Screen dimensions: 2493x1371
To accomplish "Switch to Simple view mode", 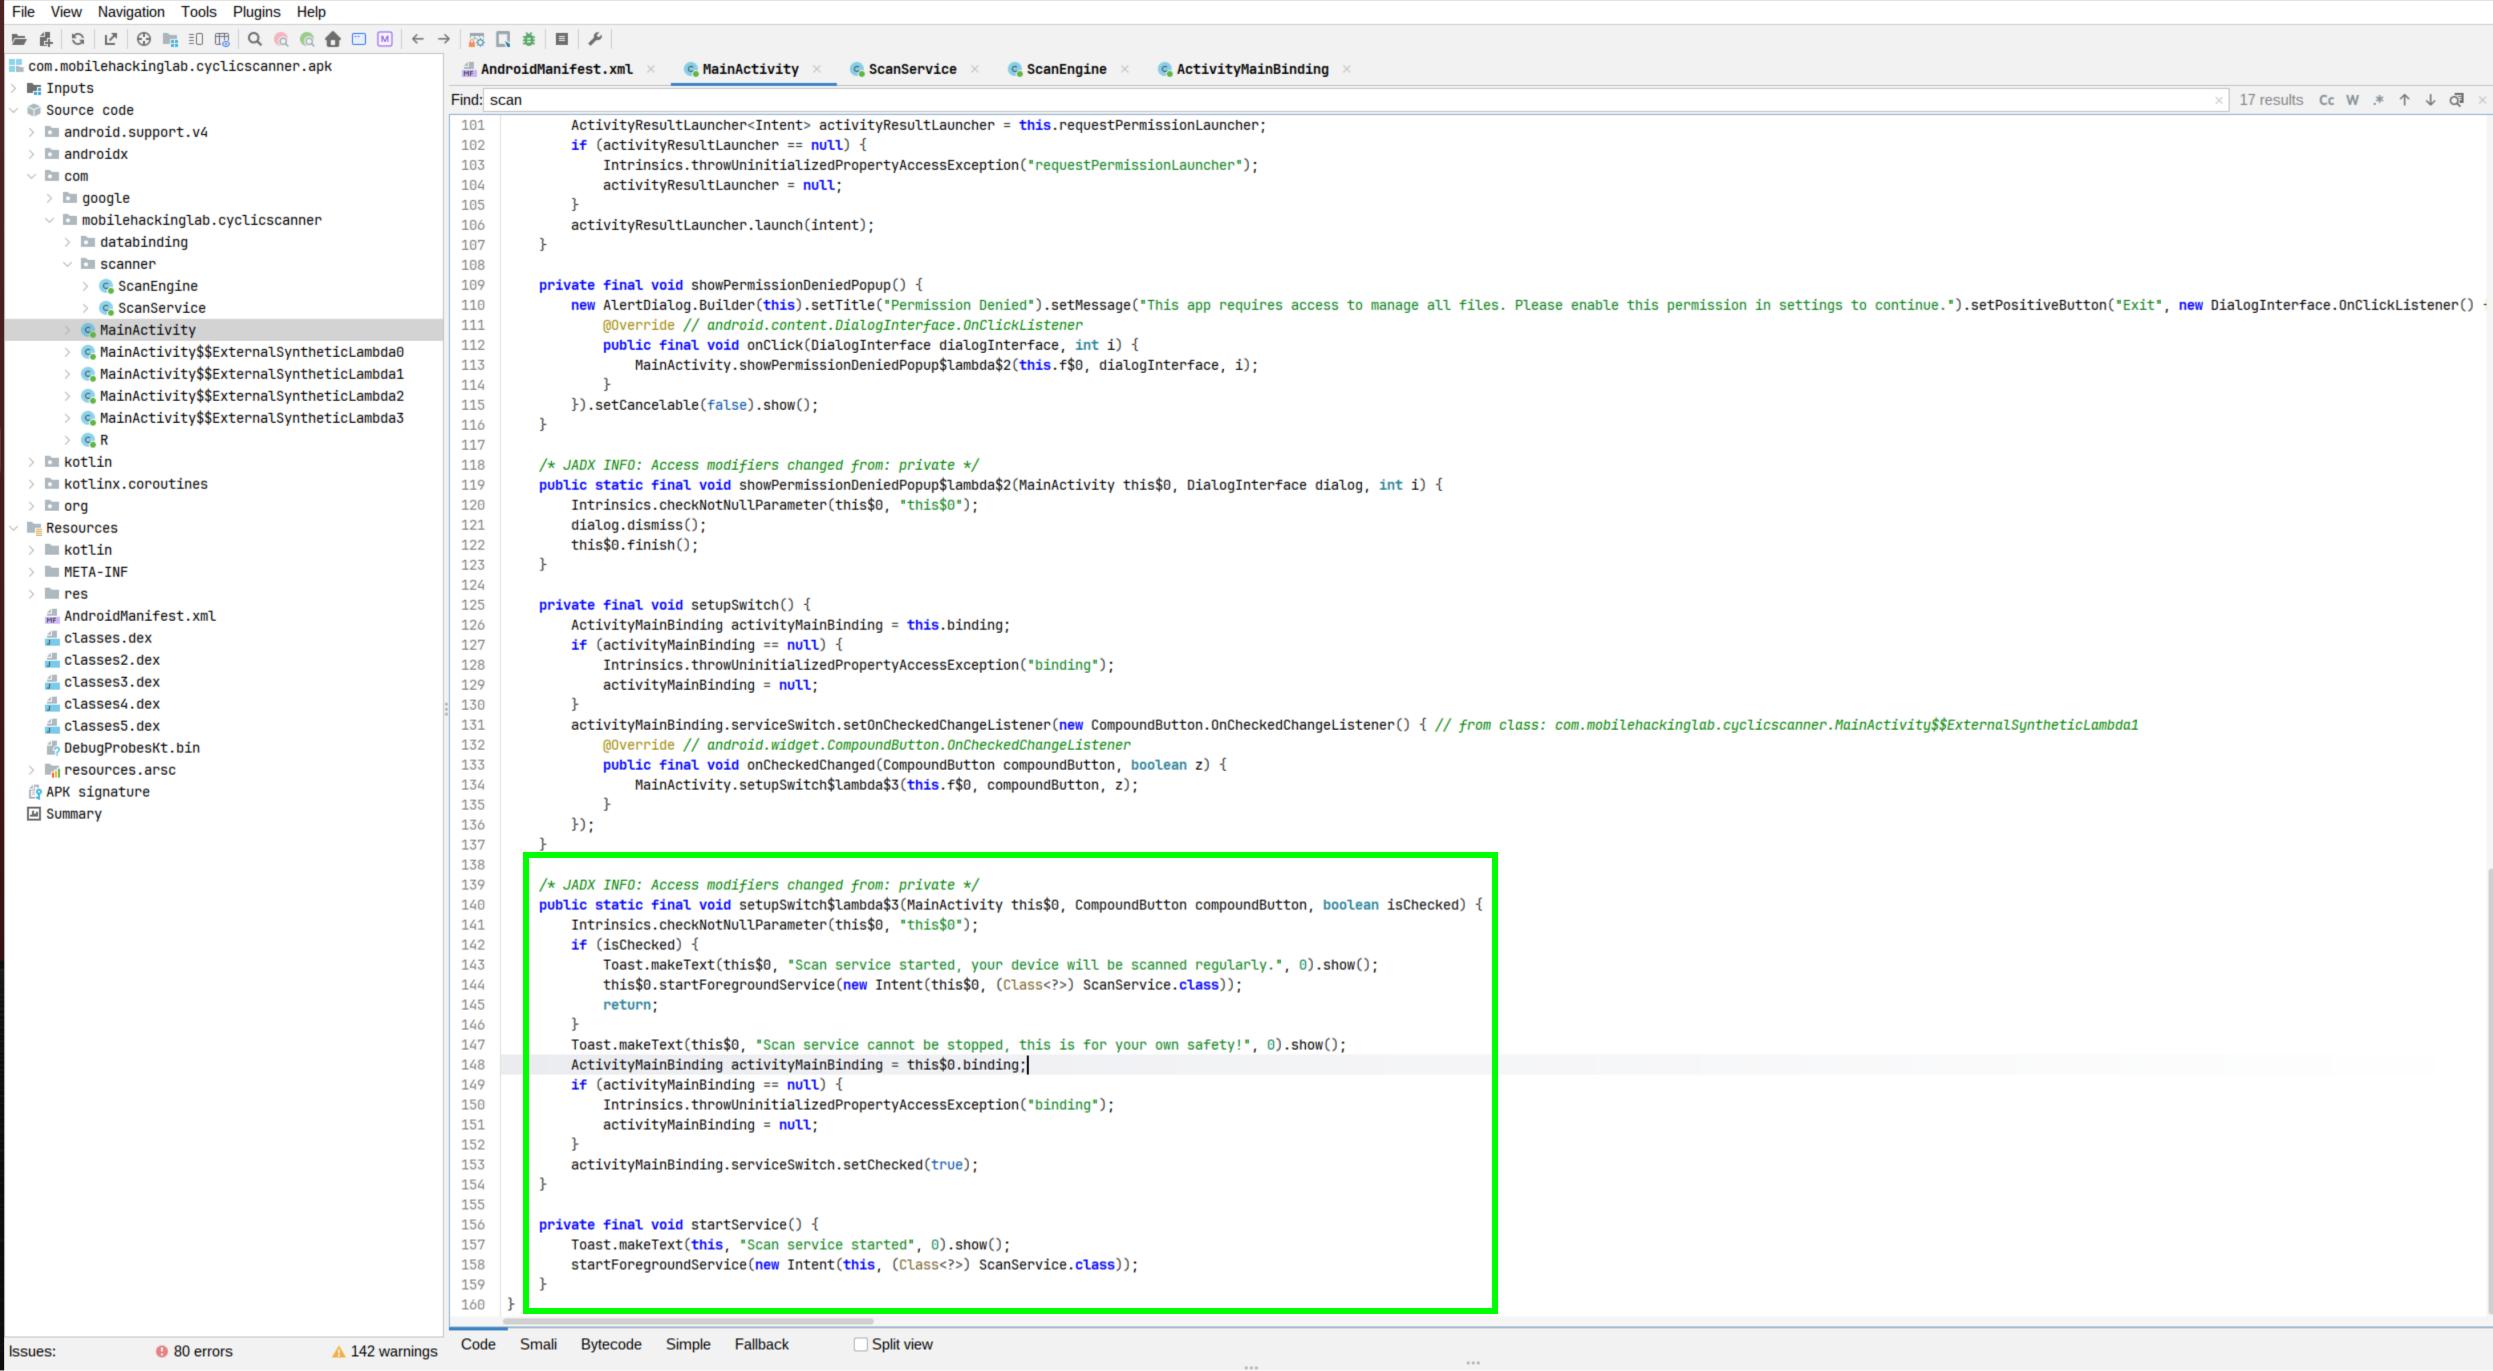I will pos(688,1344).
